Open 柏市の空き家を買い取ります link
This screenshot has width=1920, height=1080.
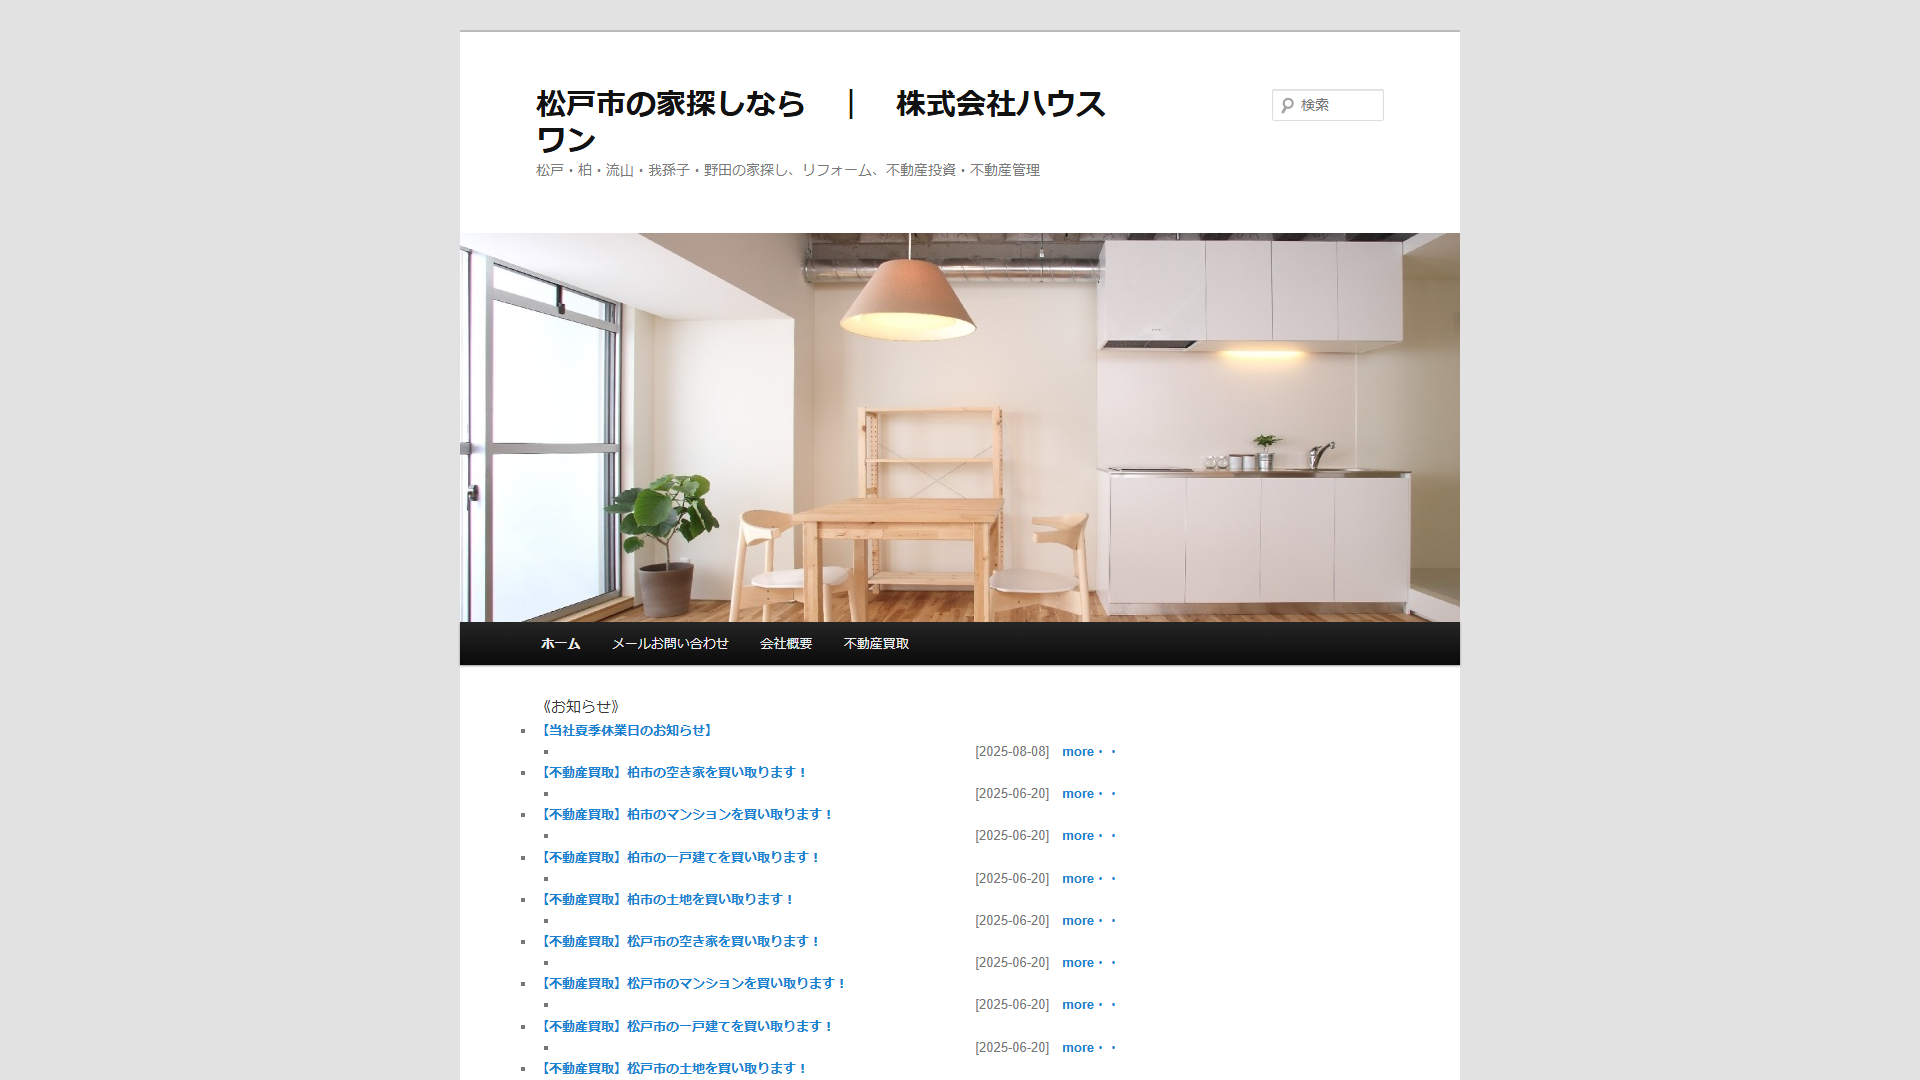pyautogui.click(x=673, y=773)
